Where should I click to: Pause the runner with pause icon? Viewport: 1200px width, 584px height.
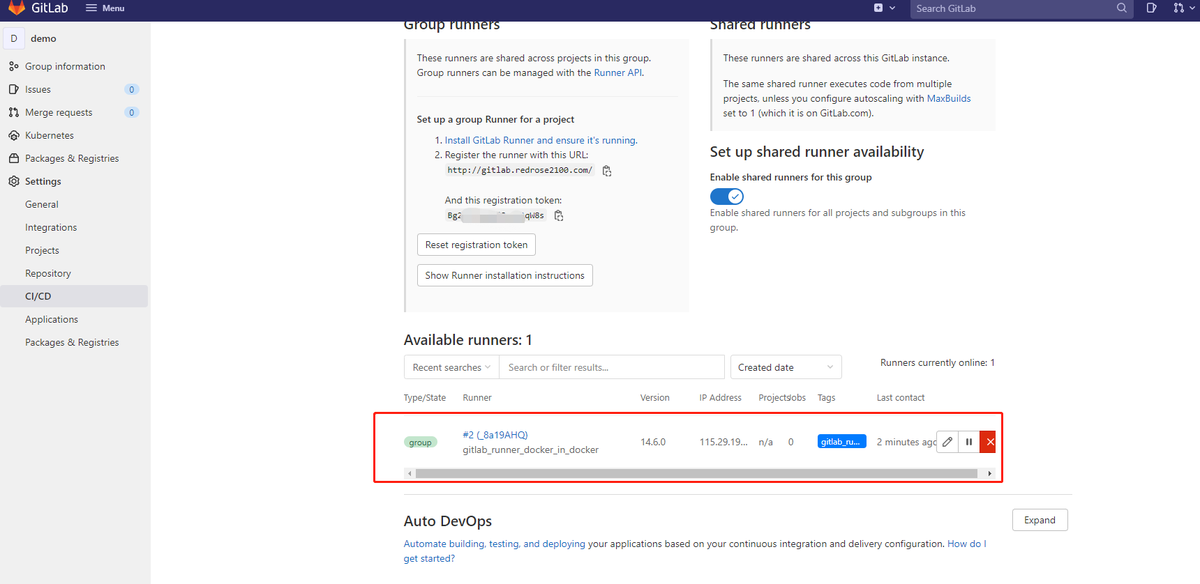coord(969,442)
